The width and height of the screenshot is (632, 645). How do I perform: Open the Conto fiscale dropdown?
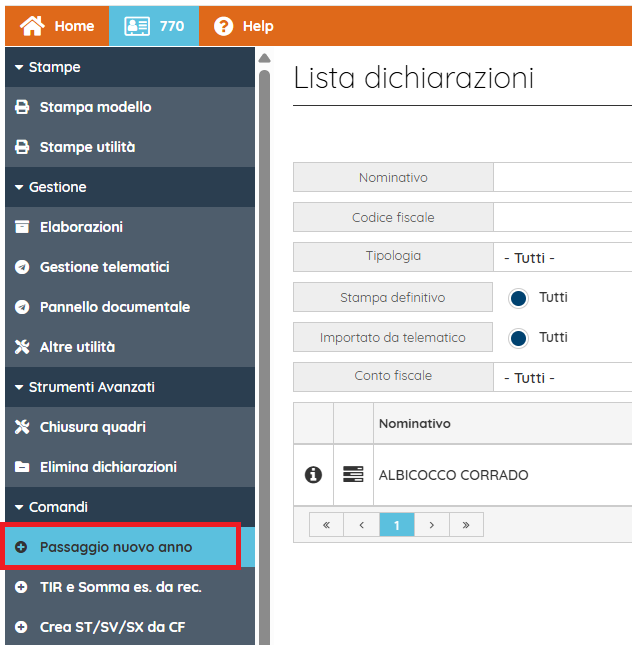[x=565, y=378]
